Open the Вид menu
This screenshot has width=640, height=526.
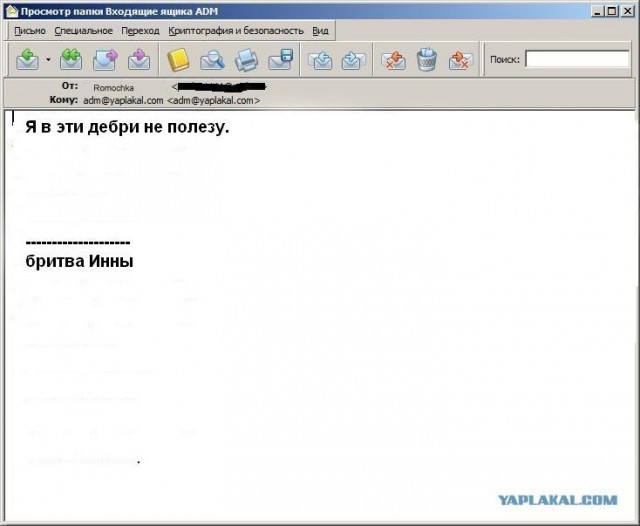point(320,31)
